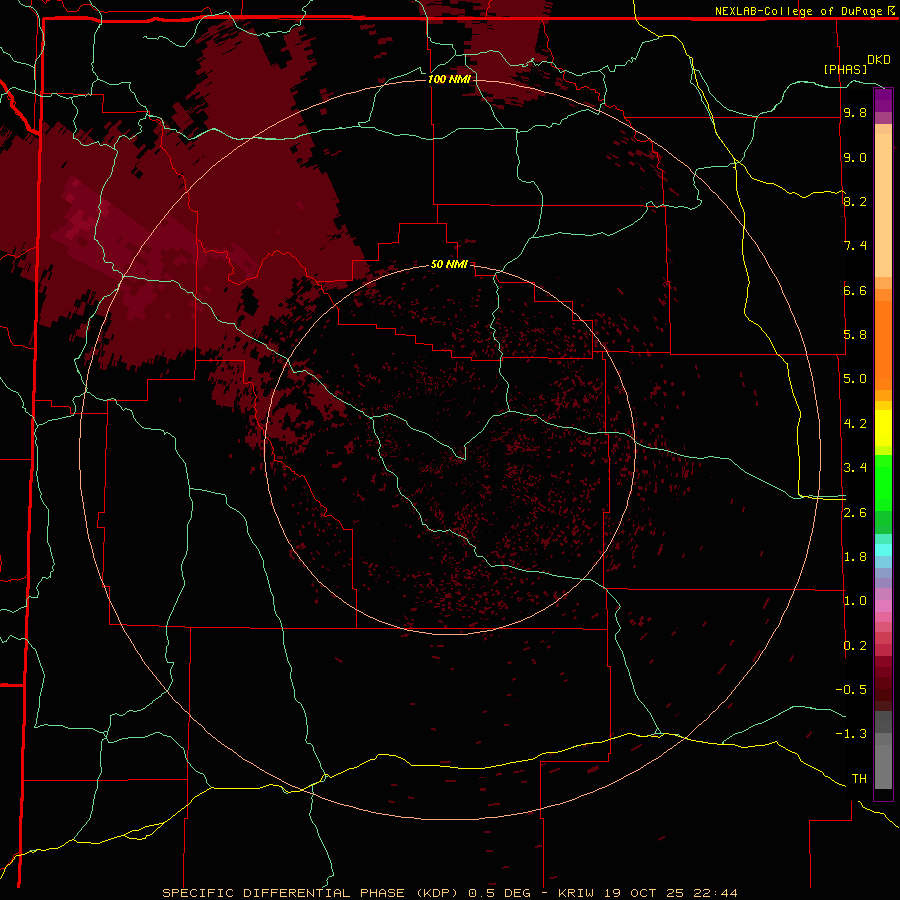900x900 pixels.
Task: Click the DKD label above the color scale
Action: [879, 60]
